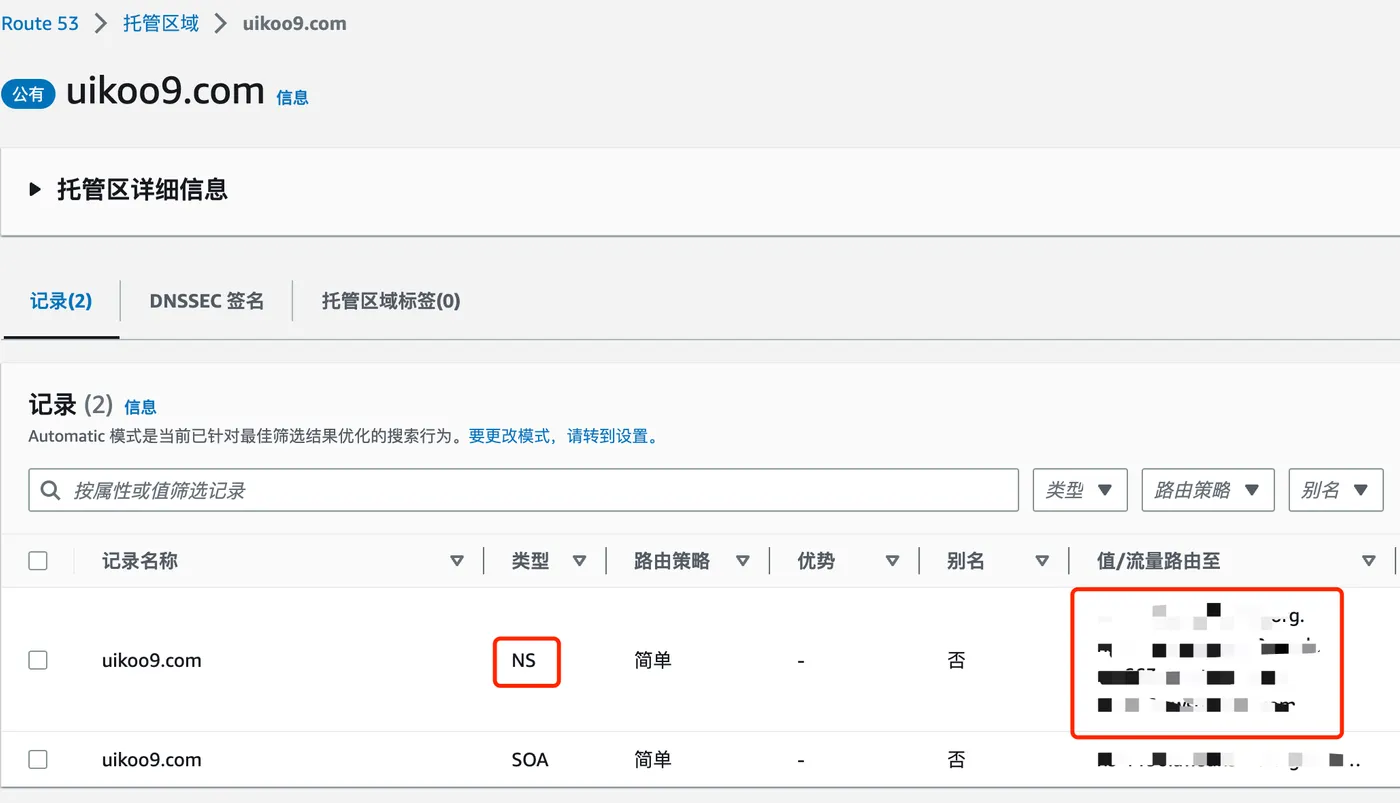Click the 优势 column filter icon
This screenshot has height=803, width=1400.
pyautogui.click(x=892, y=560)
